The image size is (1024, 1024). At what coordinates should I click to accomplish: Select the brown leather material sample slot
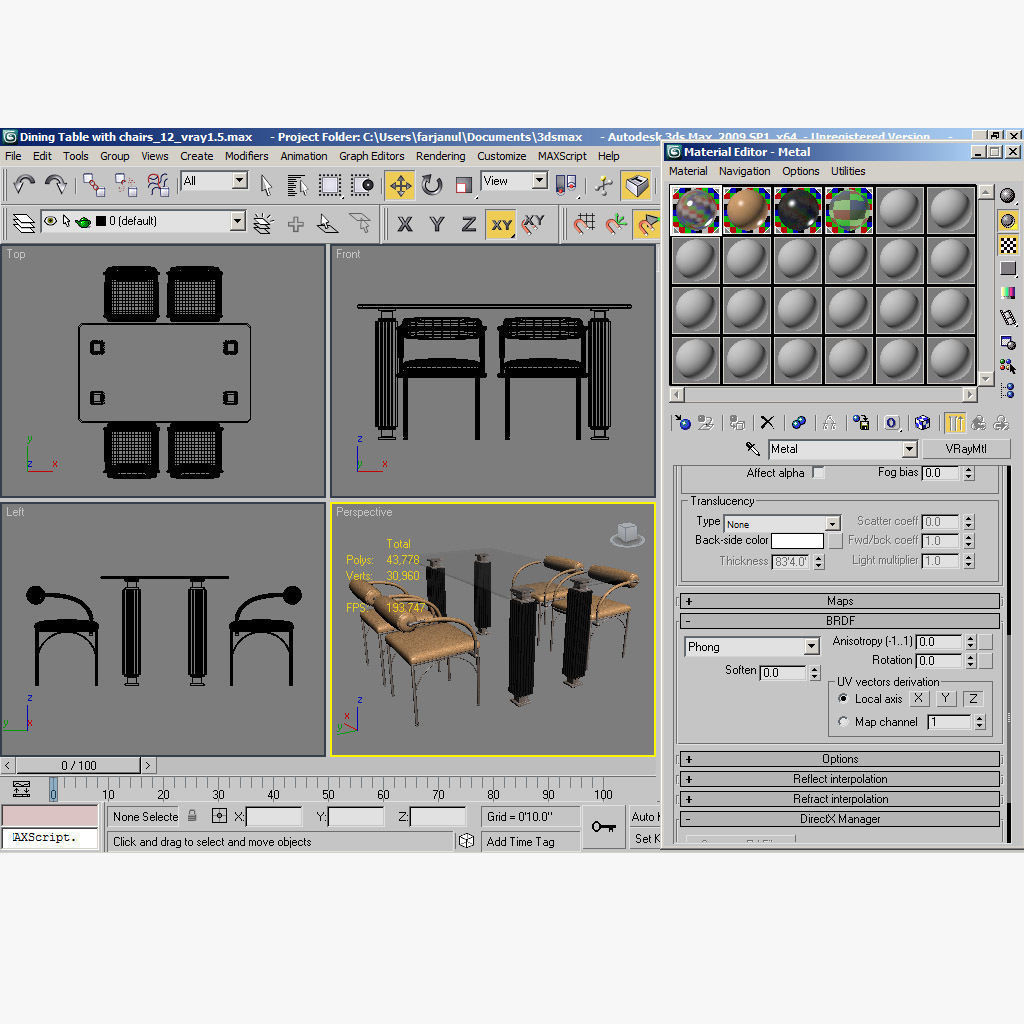pos(746,210)
